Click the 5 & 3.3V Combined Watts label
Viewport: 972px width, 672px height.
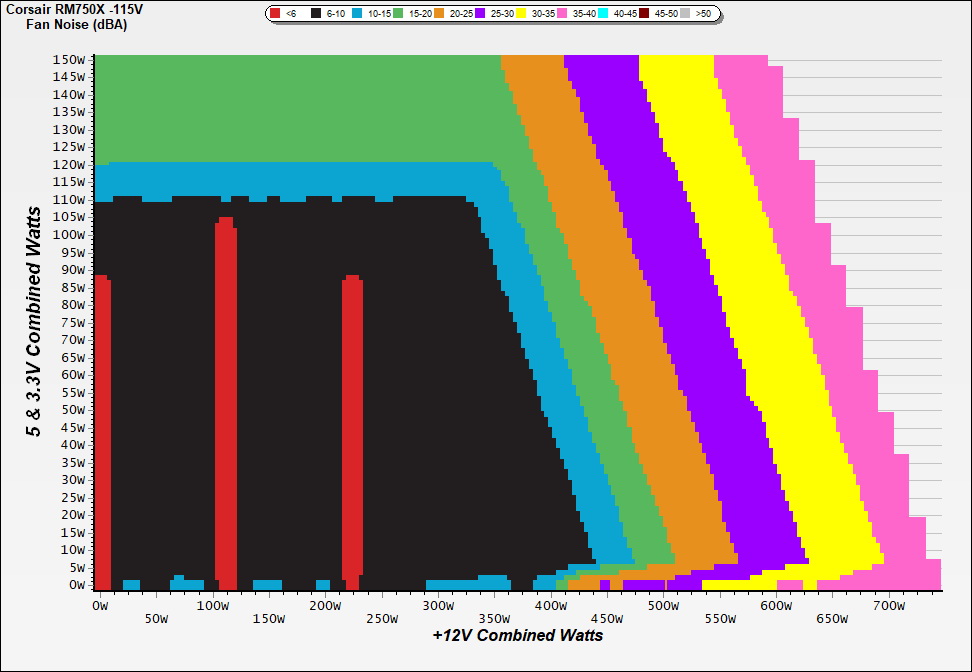35,321
